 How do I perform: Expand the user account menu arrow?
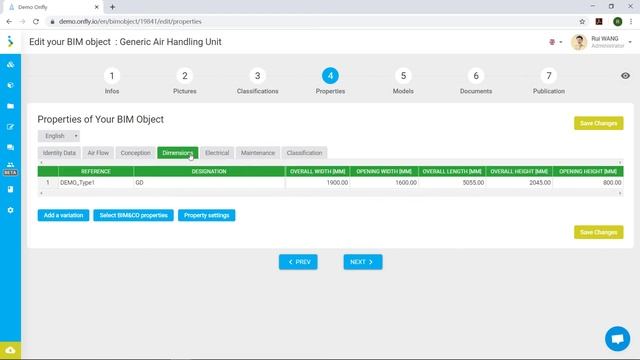pos(630,42)
